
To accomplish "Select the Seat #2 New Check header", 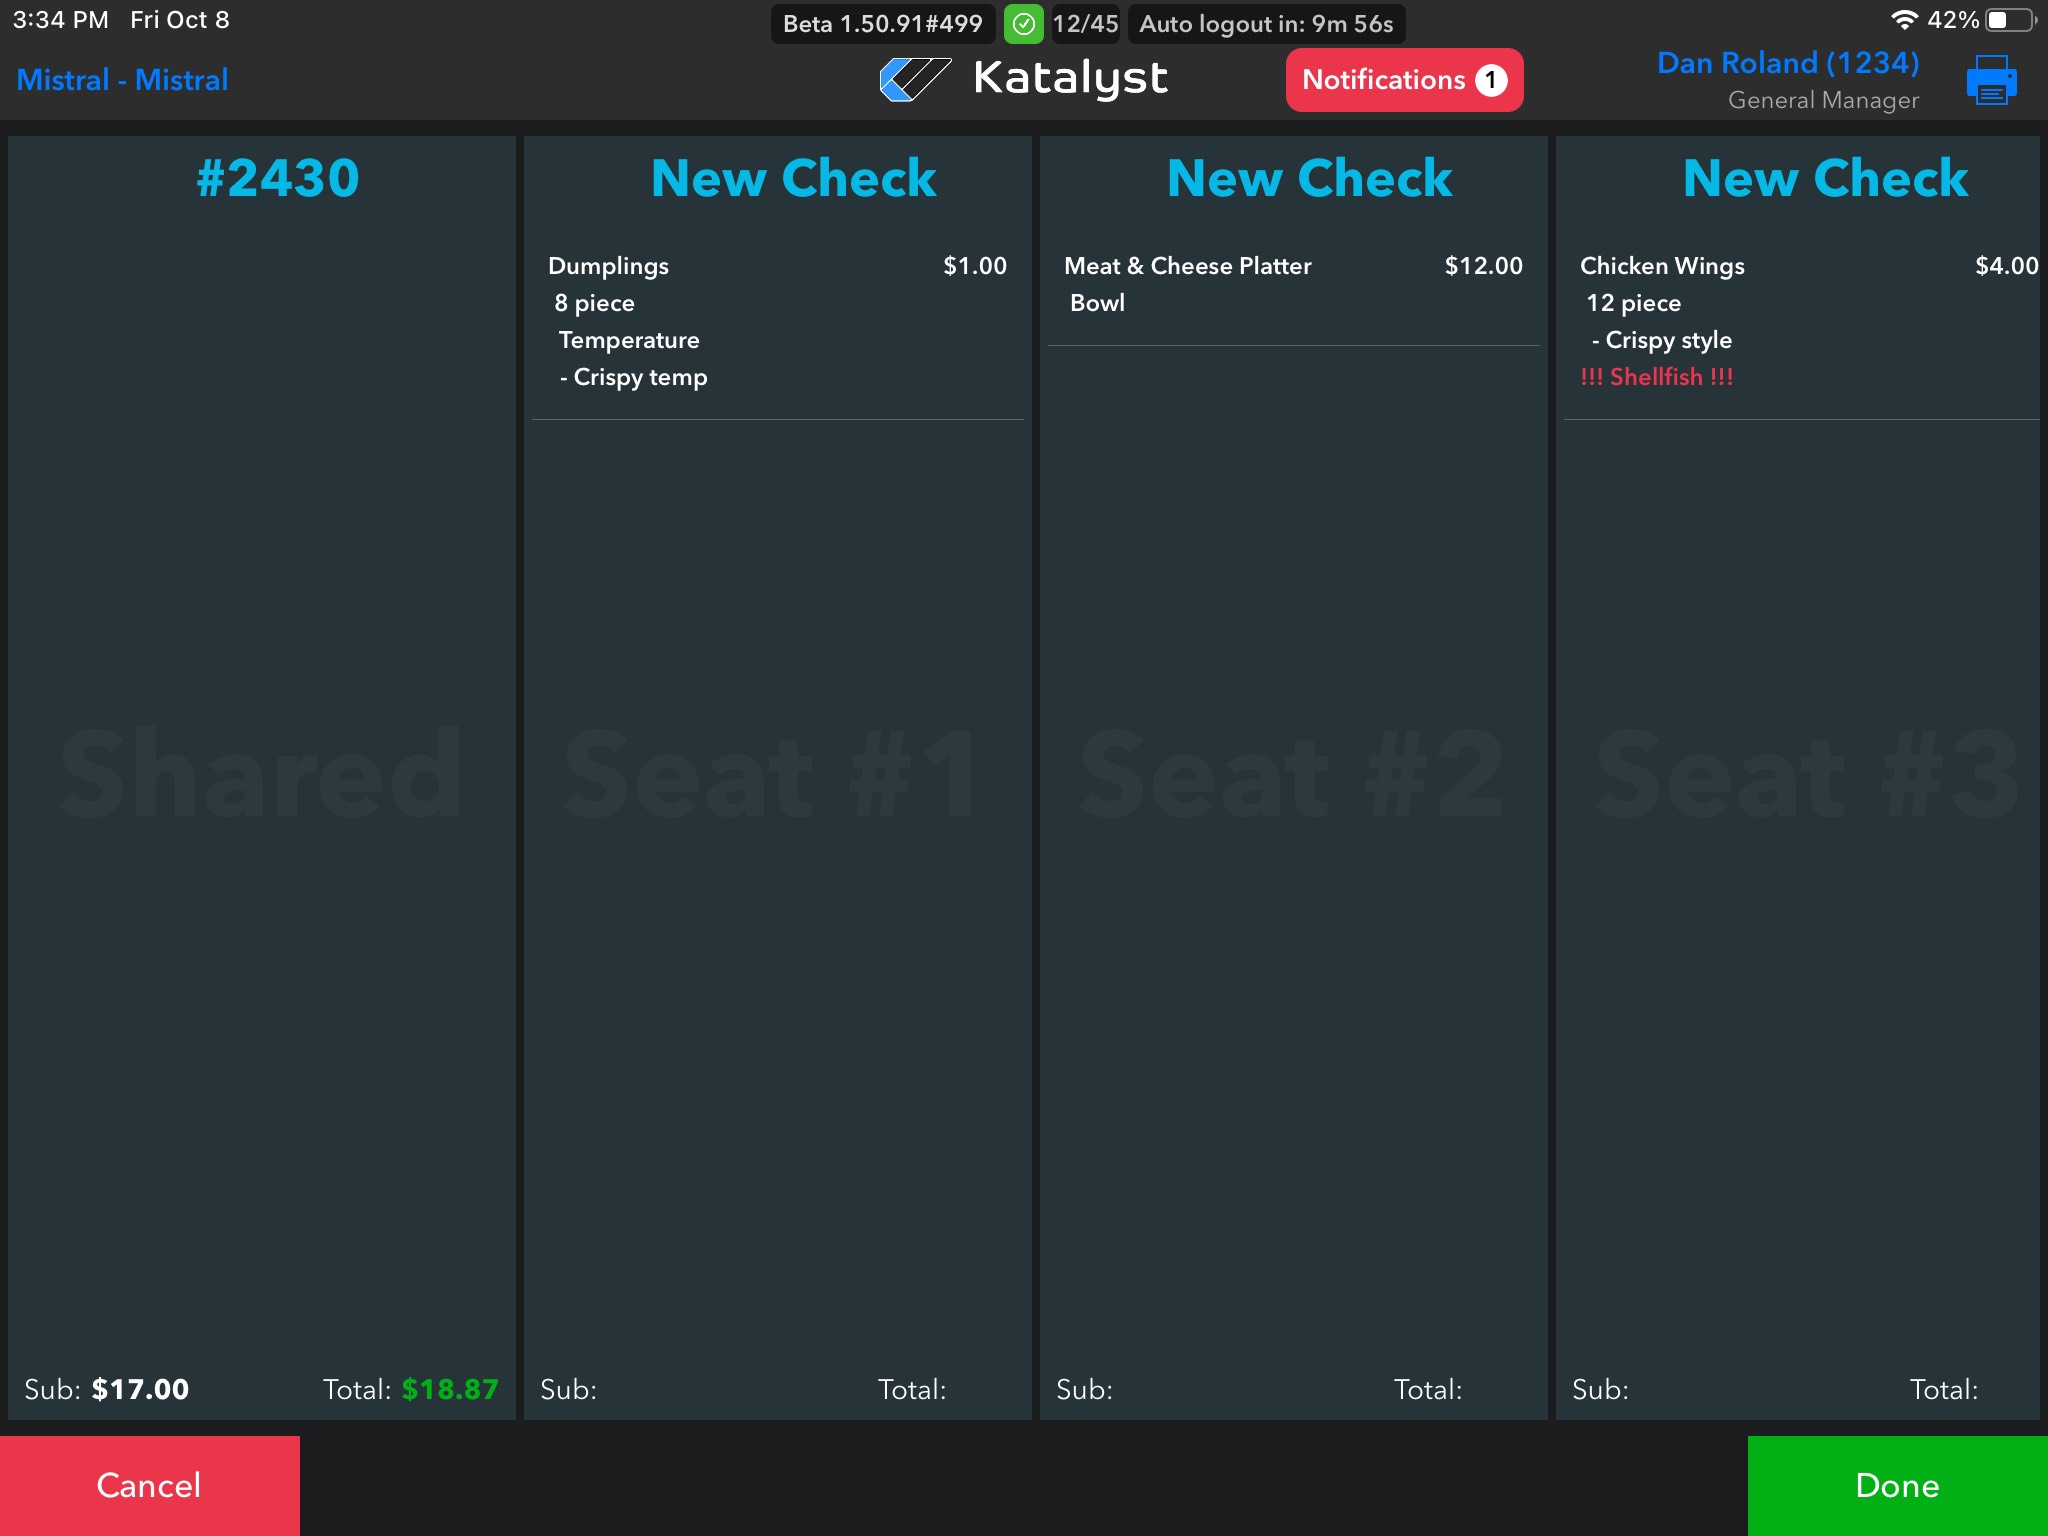I will coord(1308,179).
